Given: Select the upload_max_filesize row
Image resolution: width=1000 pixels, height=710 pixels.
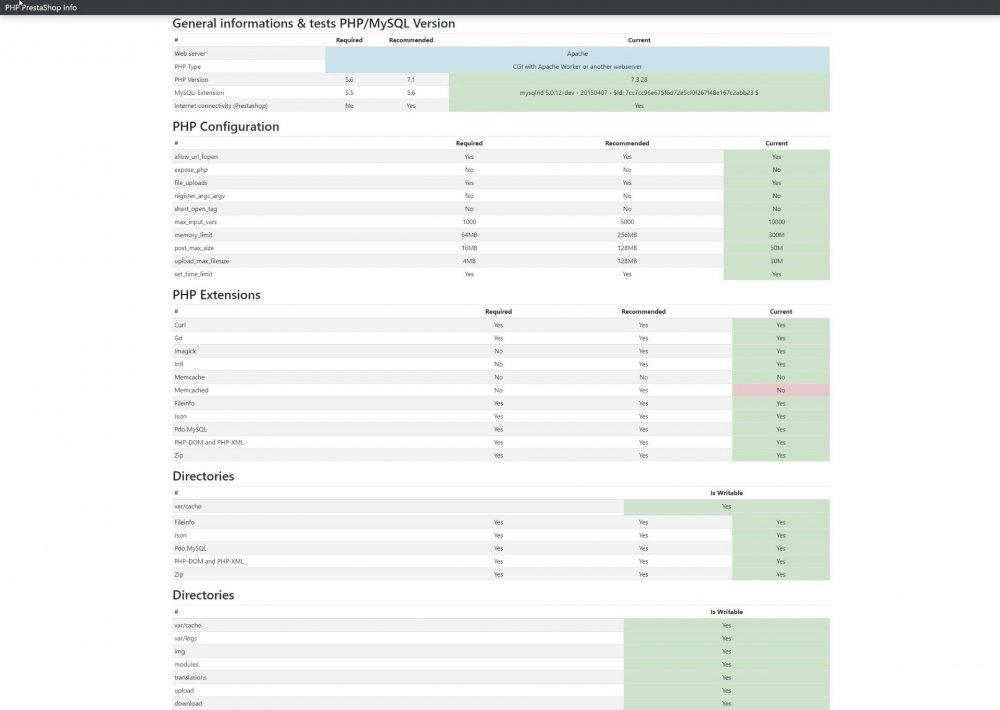Looking at the screenshot, I should [400, 261].
